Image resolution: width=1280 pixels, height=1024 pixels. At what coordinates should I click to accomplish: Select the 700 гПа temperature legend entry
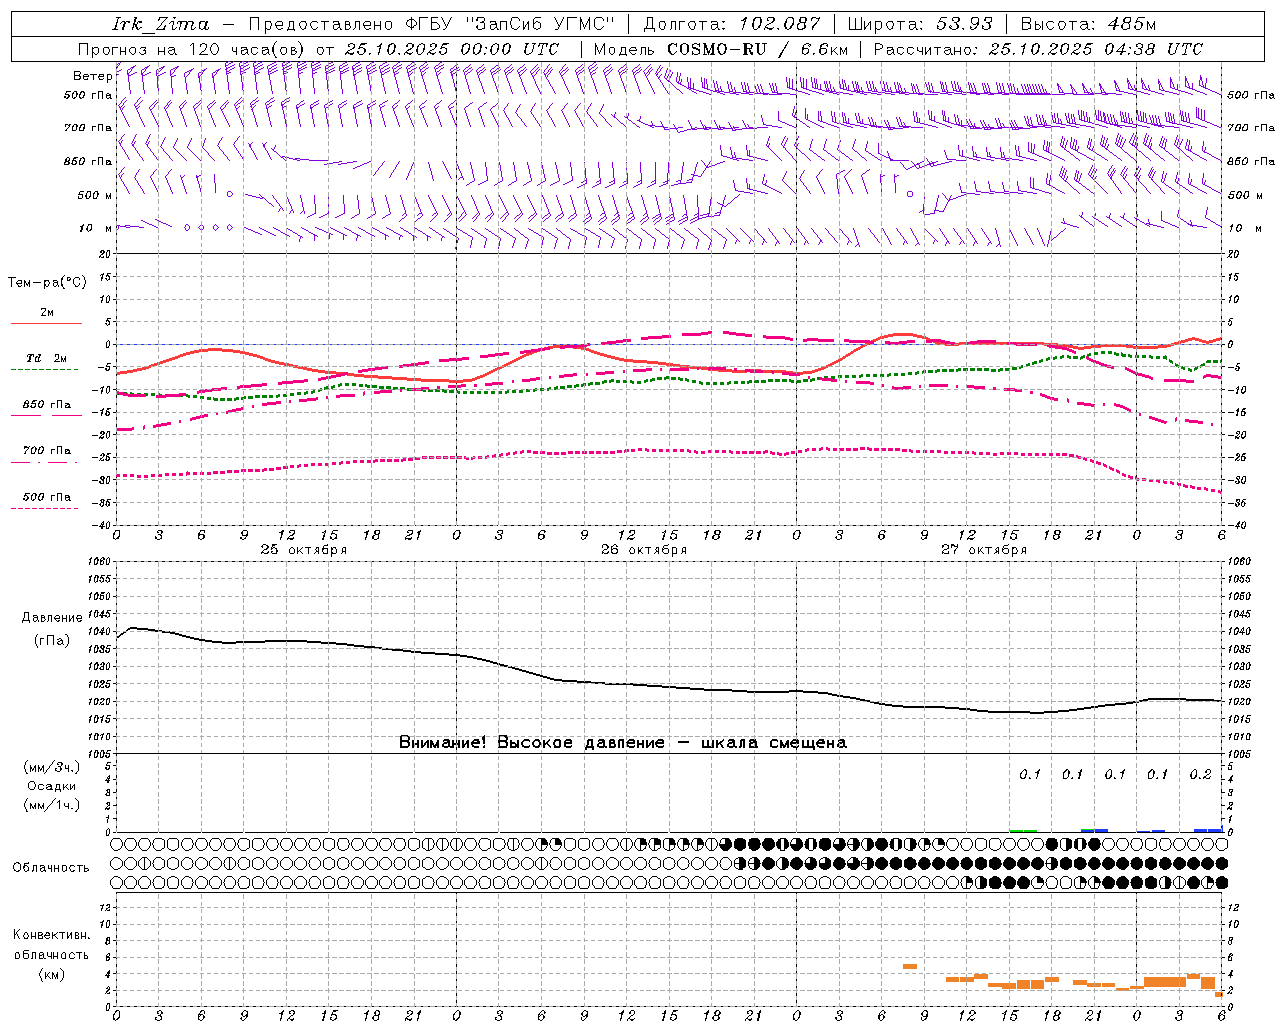[x=47, y=451]
